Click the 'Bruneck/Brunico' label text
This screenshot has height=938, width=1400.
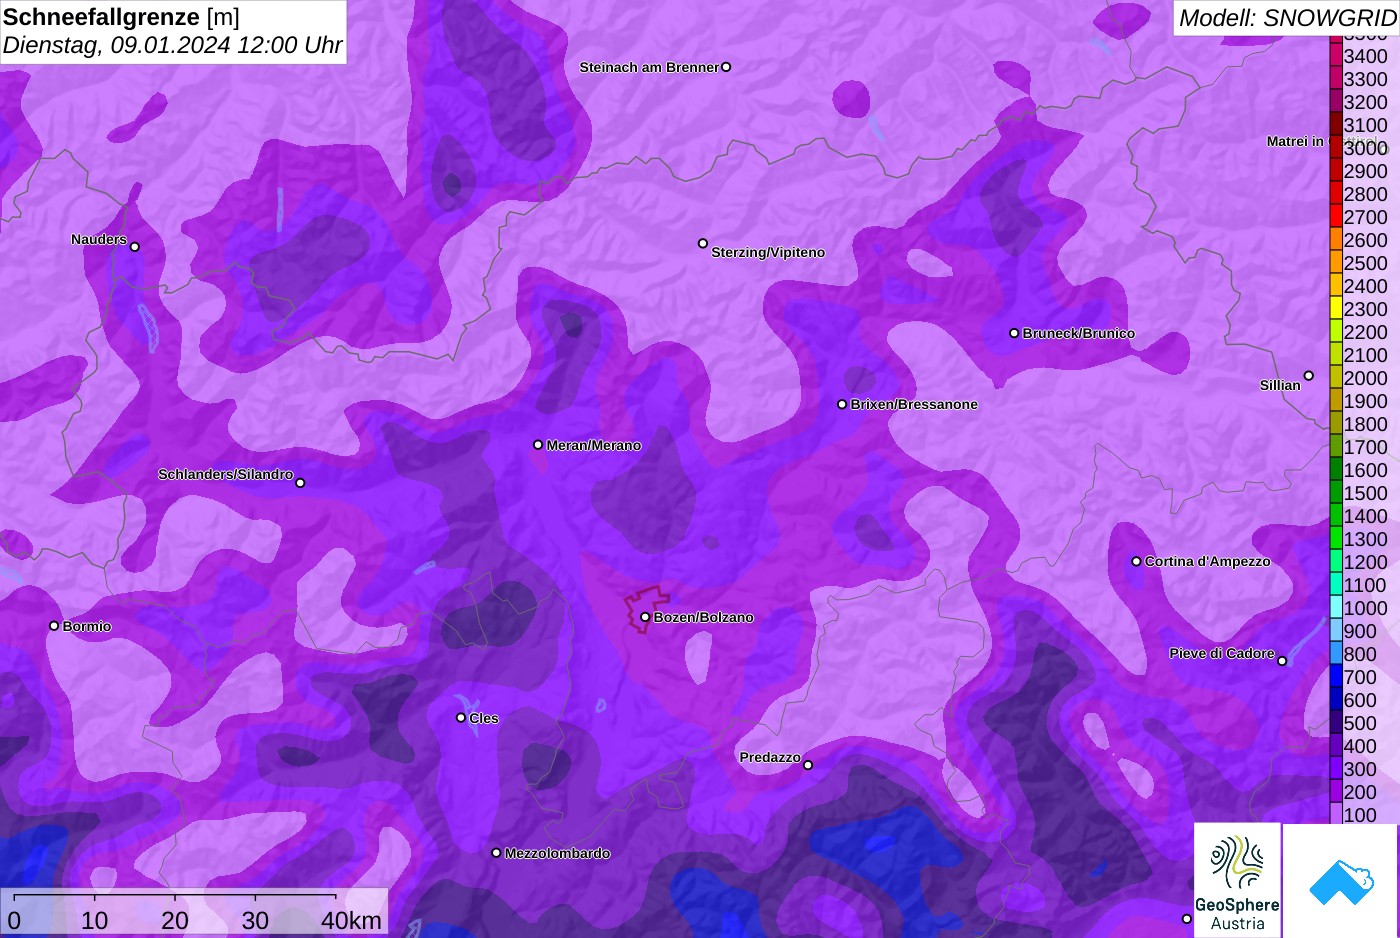point(1078,333)
